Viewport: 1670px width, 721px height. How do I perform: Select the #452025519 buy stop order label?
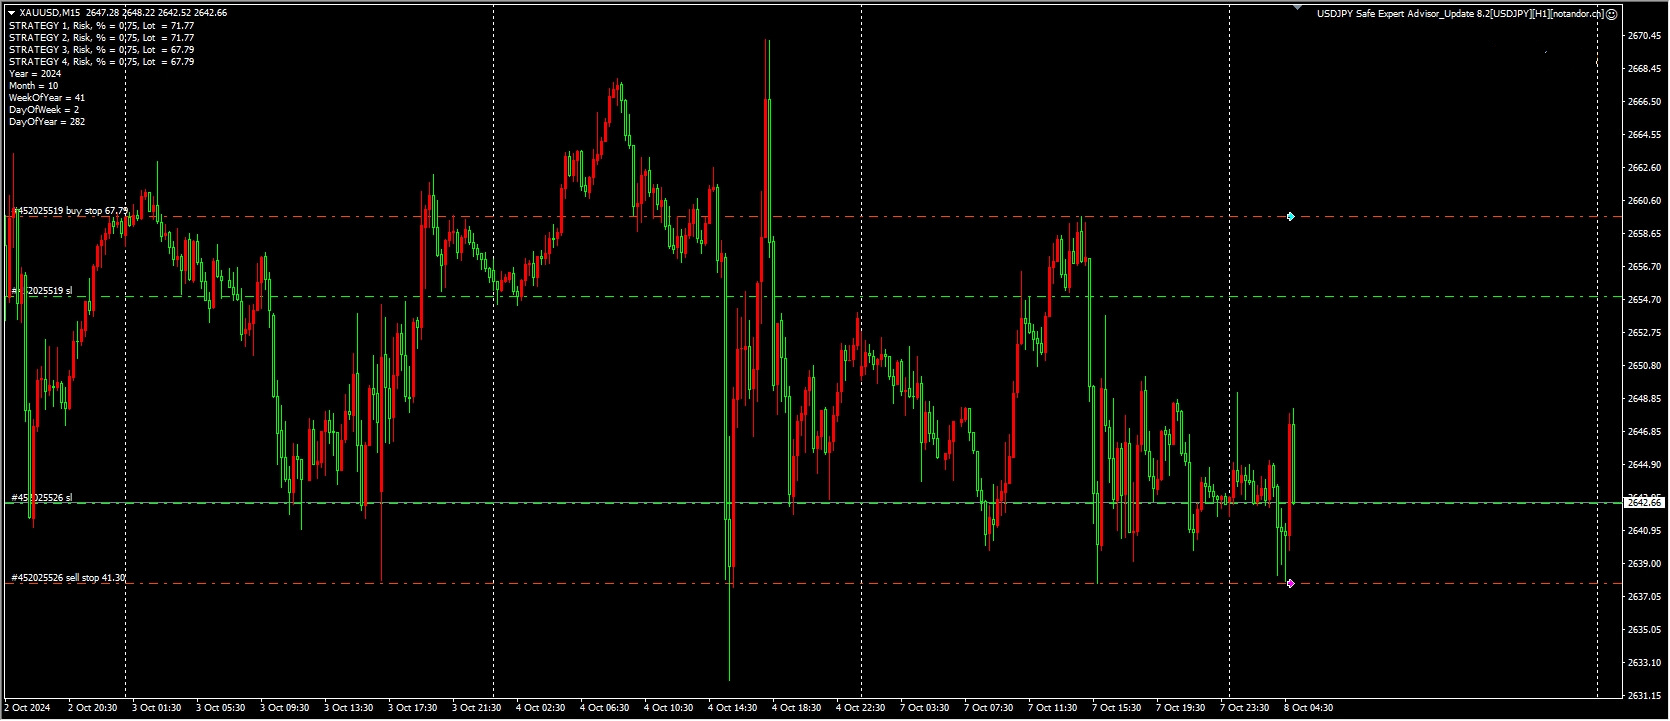(70, 211)
